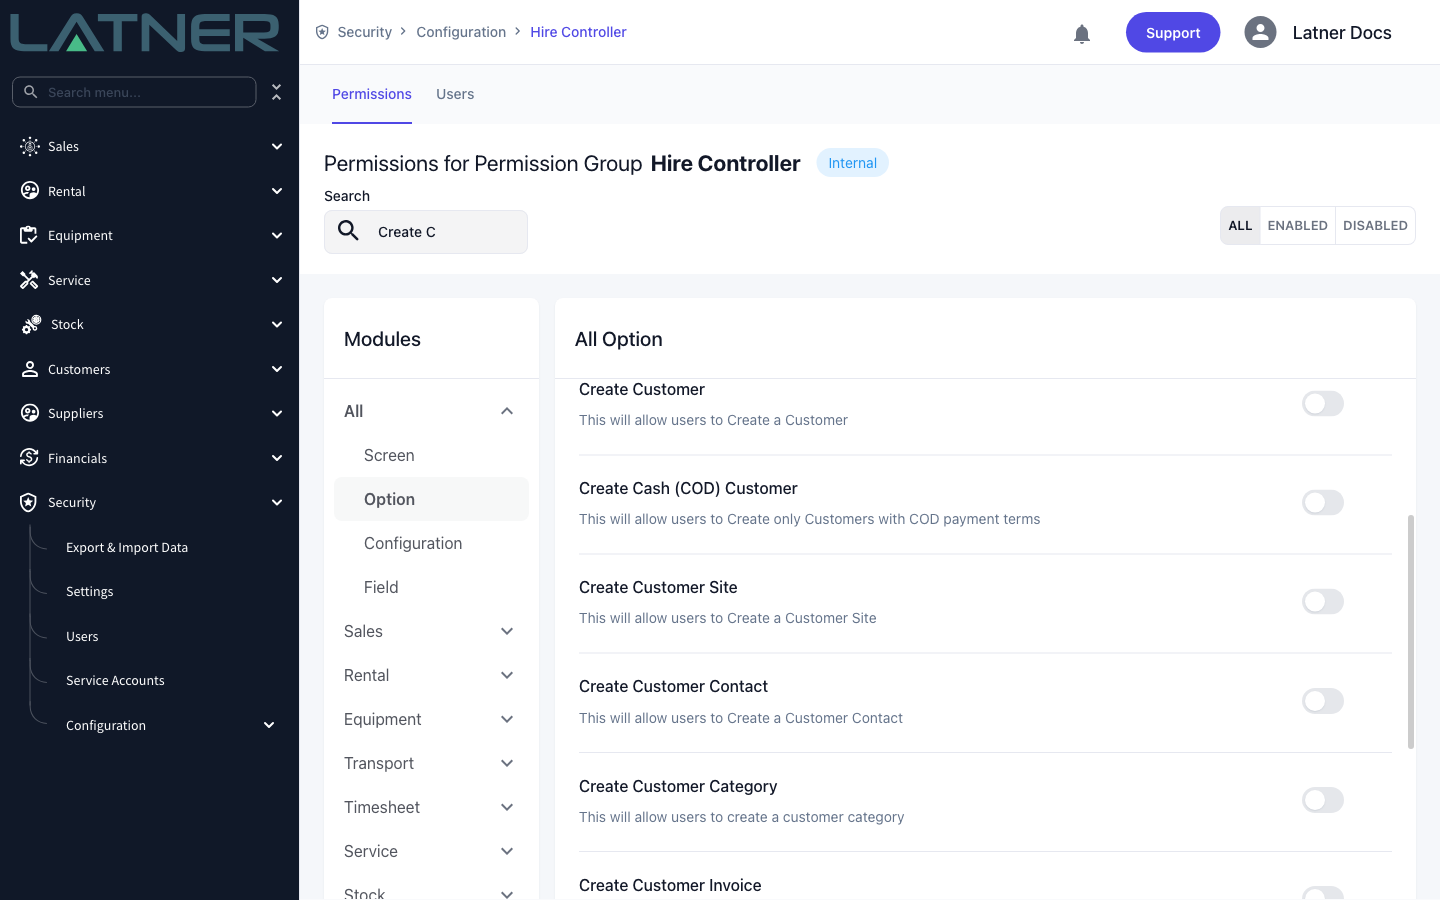Open Security breadcrumb link
The width and height of the screenshot is (1440, 900).
pos(364,32)
